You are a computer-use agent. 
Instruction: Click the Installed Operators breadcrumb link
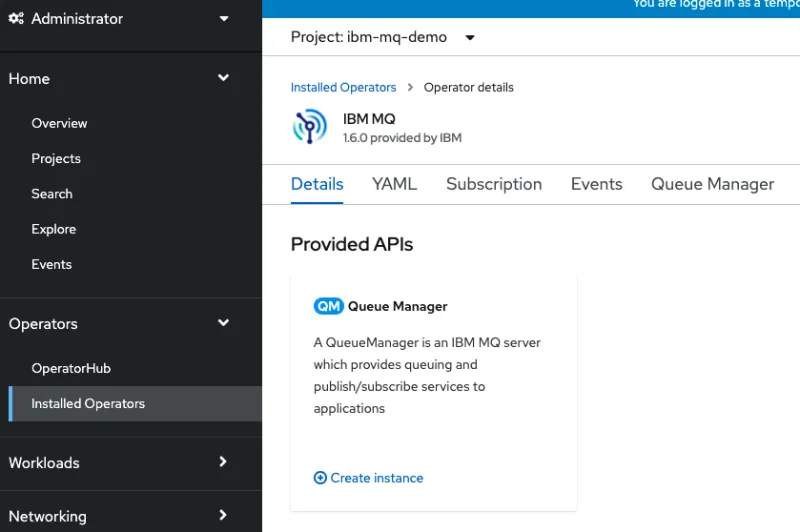click(343, 88)
